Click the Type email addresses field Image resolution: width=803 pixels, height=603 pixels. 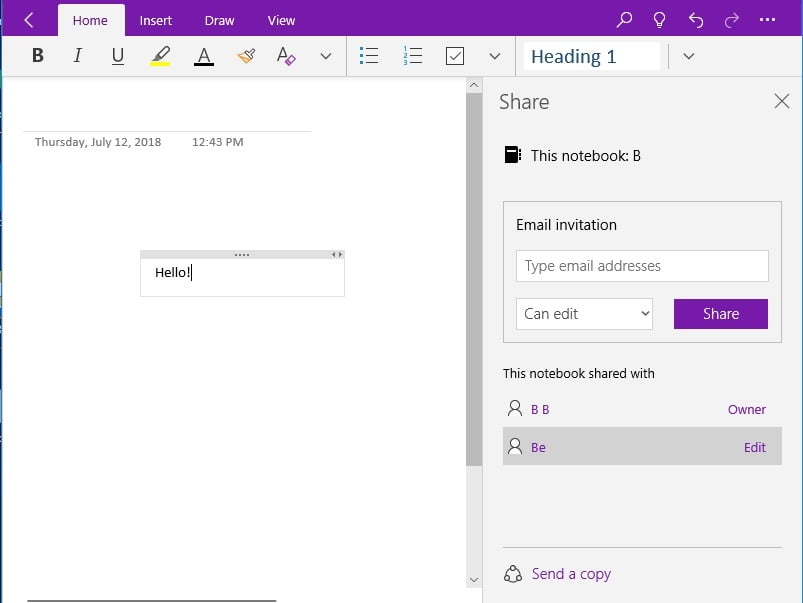coord(642,266)
